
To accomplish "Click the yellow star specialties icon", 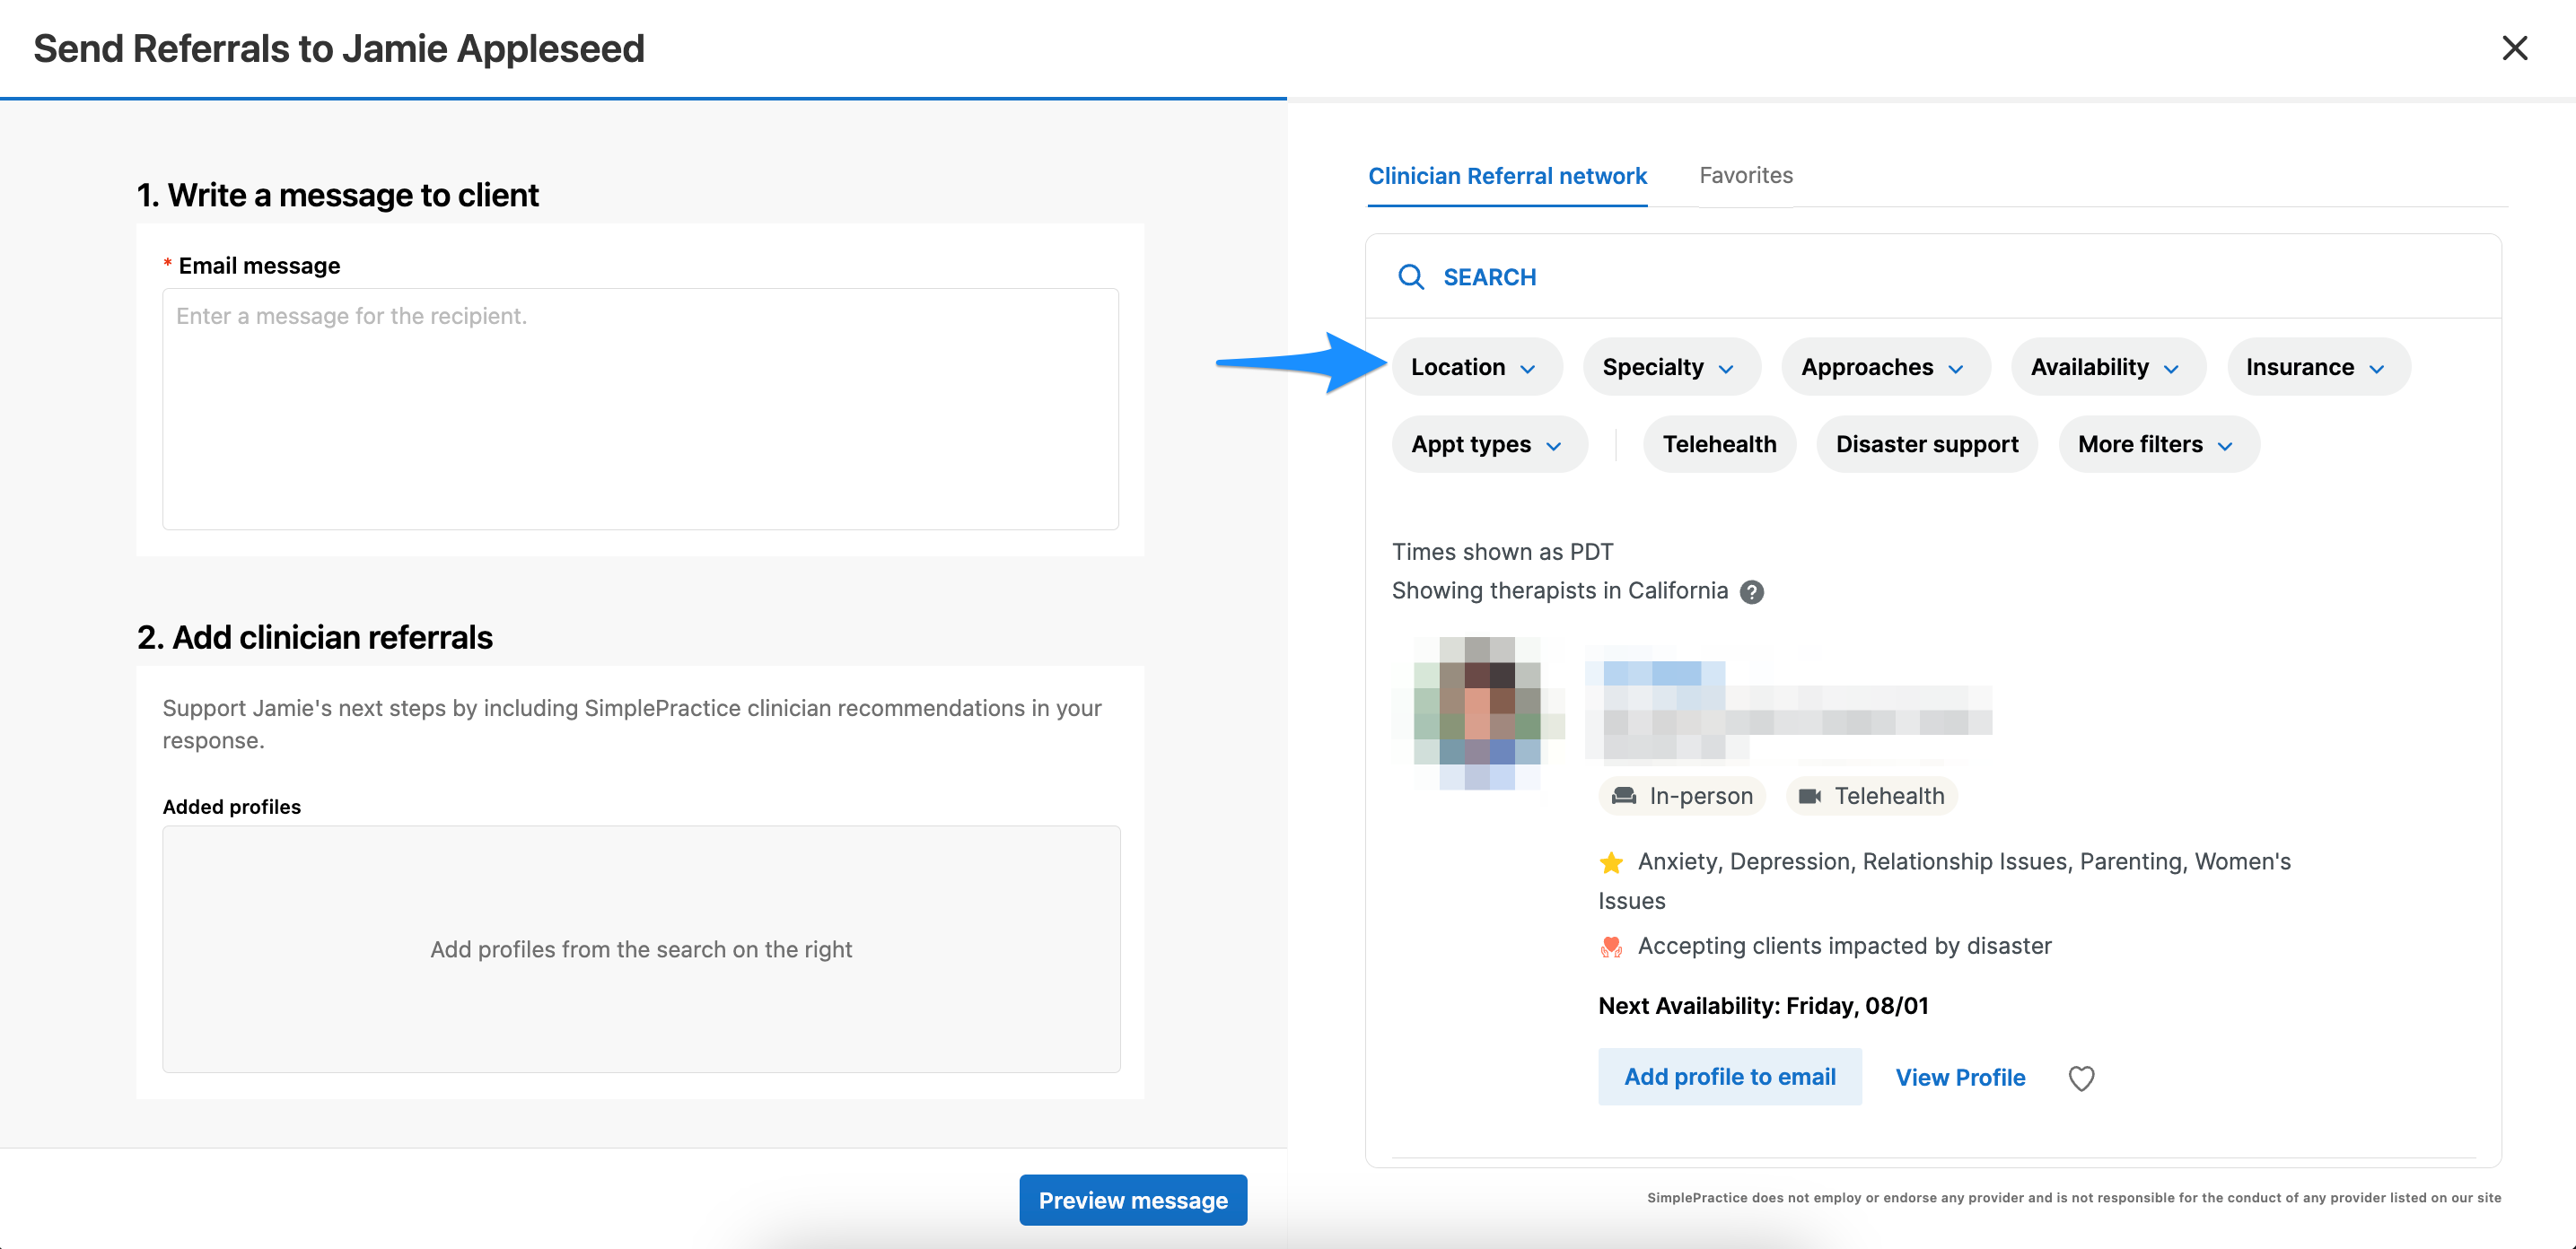I will pyautogui.click(x=1611, y=862).
